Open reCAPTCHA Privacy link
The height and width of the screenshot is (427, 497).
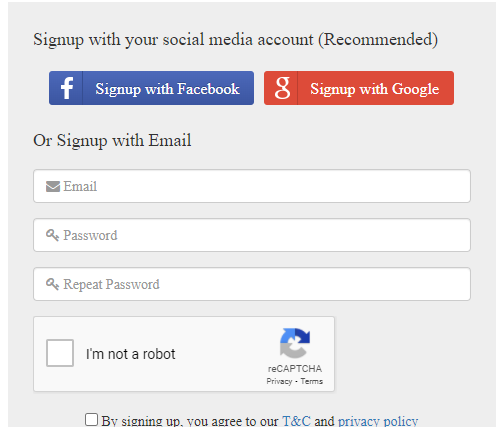point(279,381)
